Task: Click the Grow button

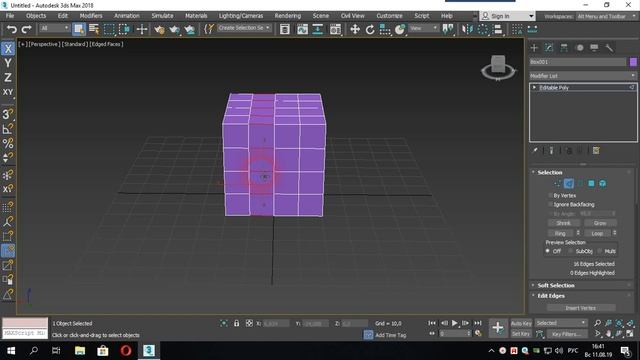Action: 600,223
